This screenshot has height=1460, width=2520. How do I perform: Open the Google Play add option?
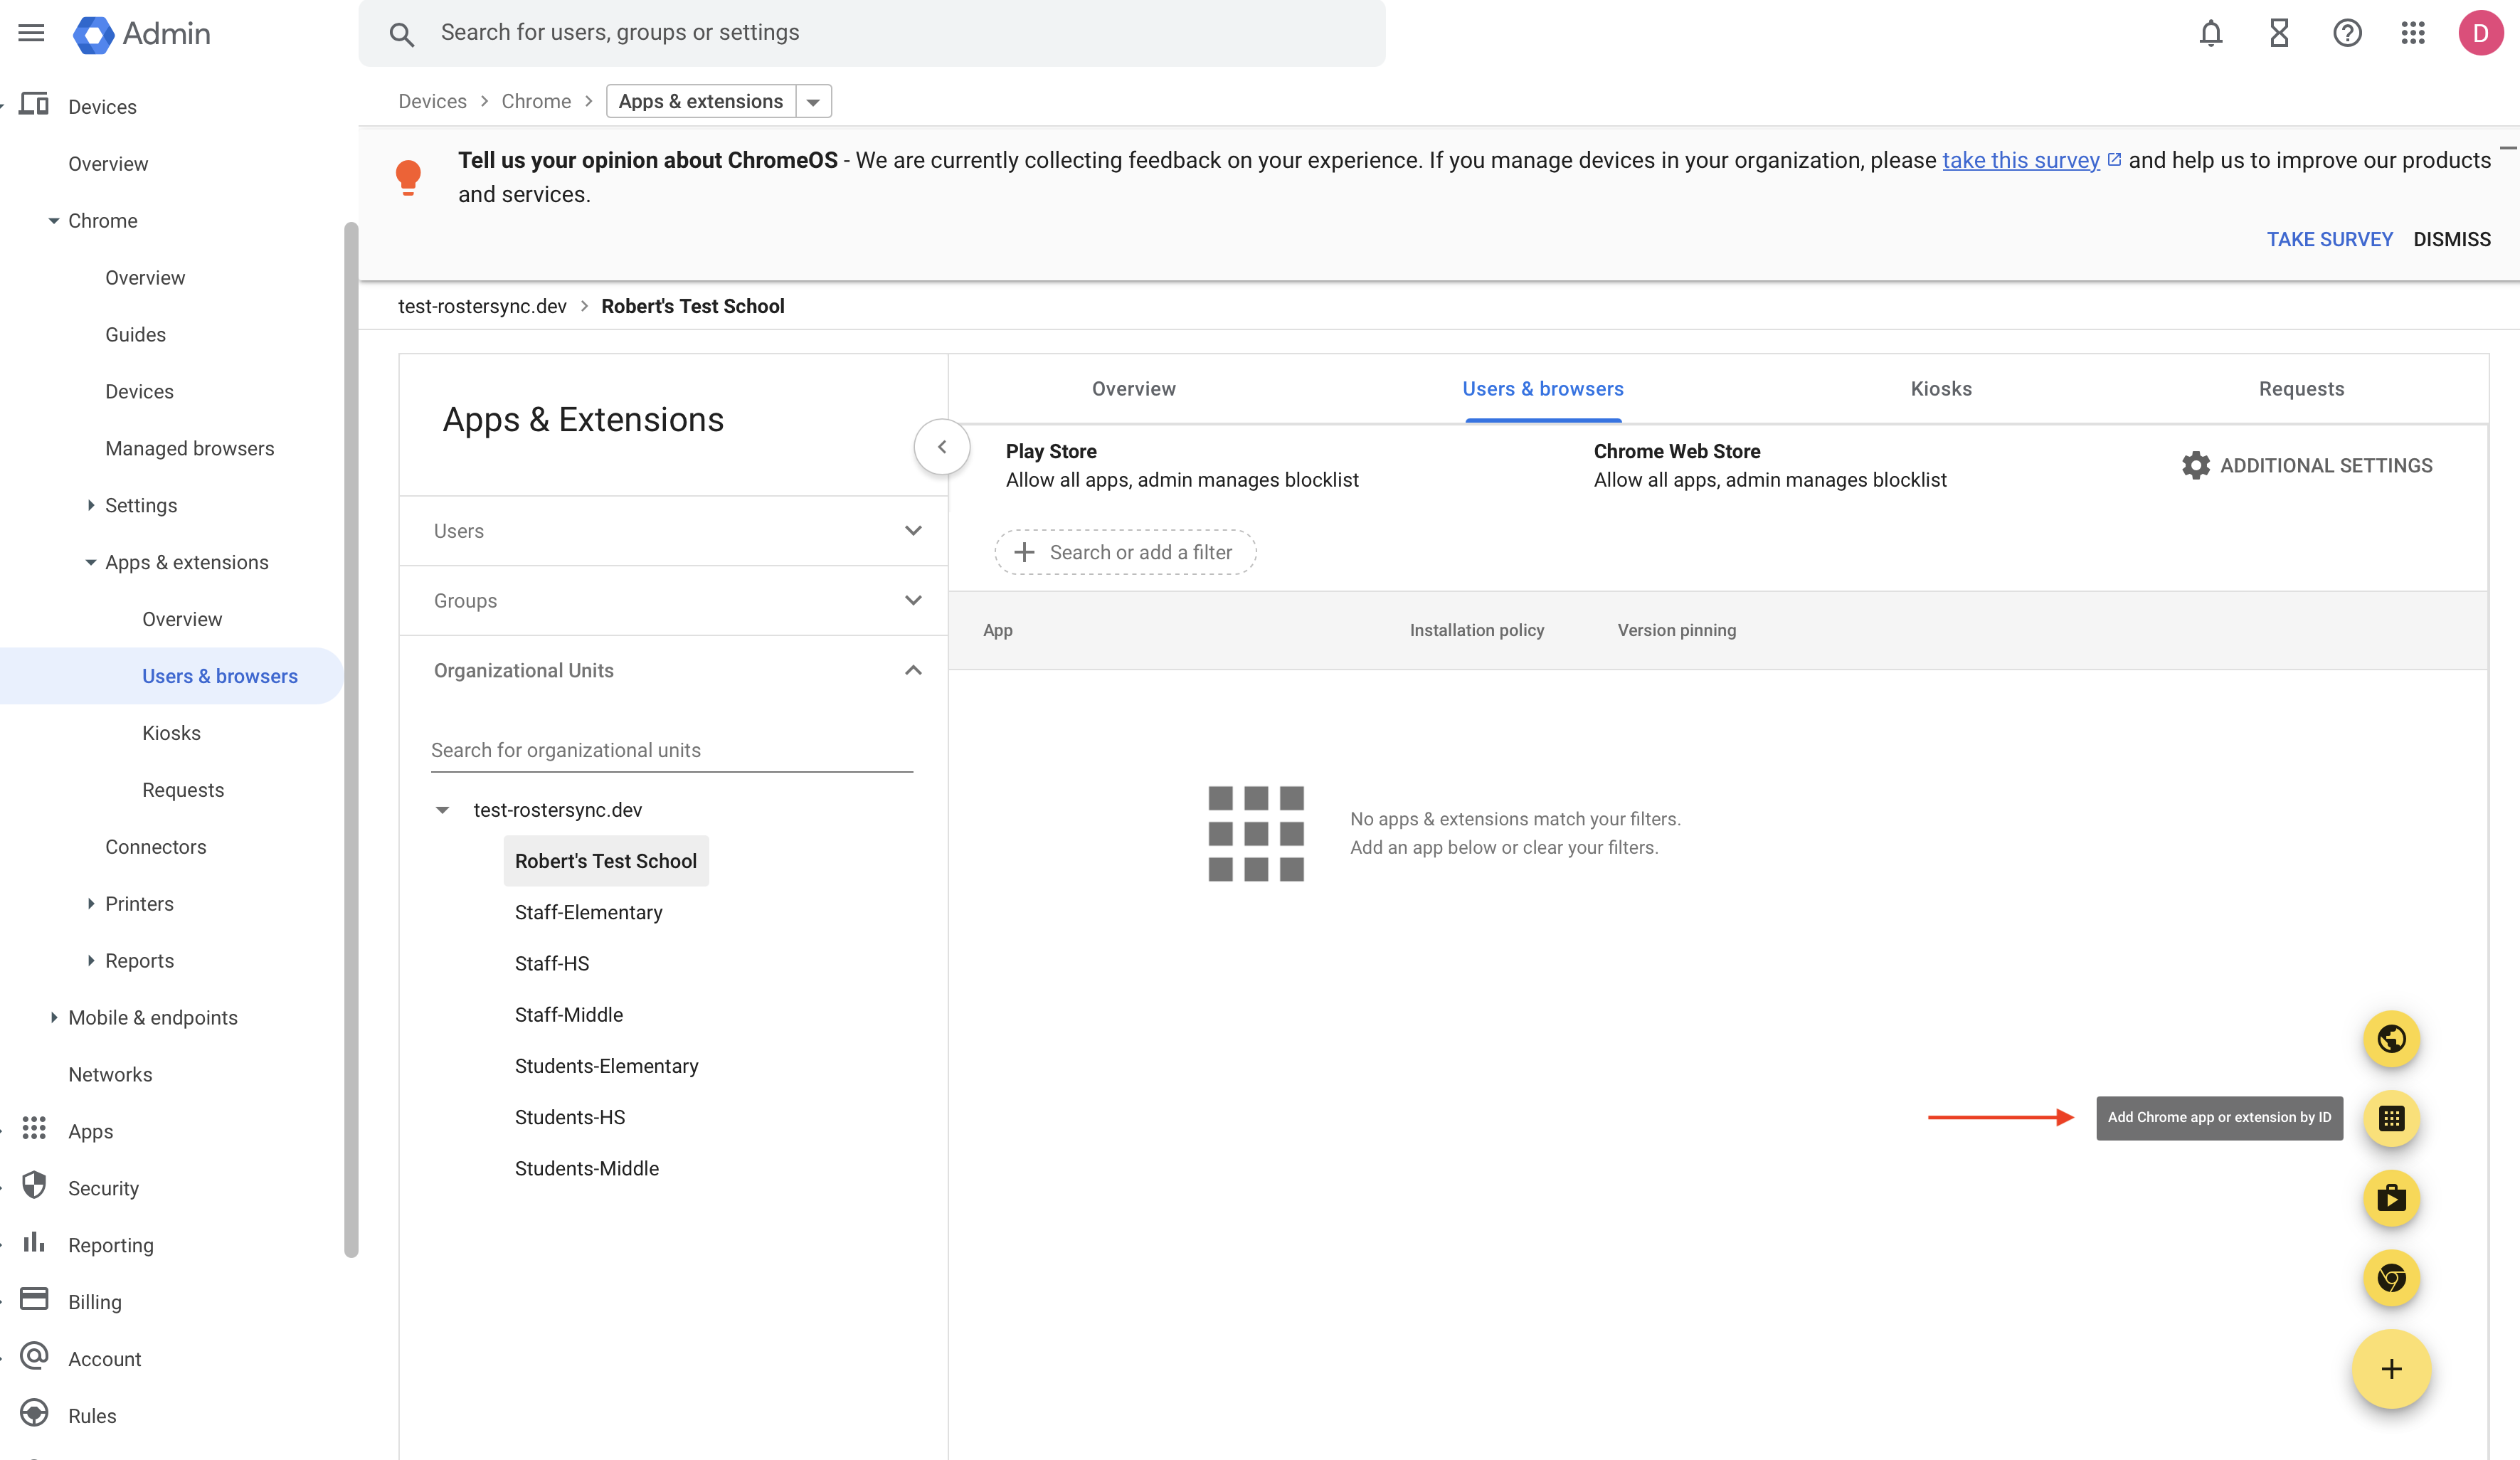[x=2391, y=1198]
